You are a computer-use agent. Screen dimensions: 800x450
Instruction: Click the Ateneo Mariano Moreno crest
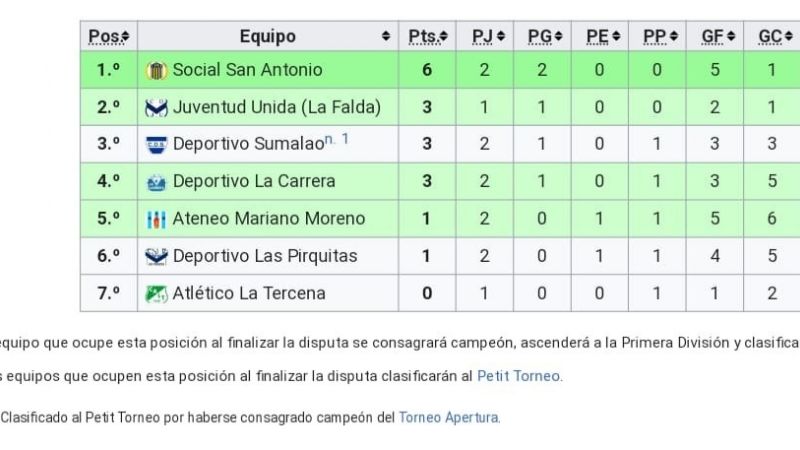(155, 219)
